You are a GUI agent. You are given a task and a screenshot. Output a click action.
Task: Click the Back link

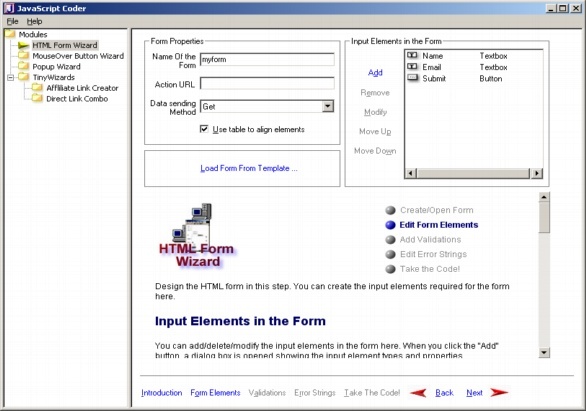click(x=444, y=393)
